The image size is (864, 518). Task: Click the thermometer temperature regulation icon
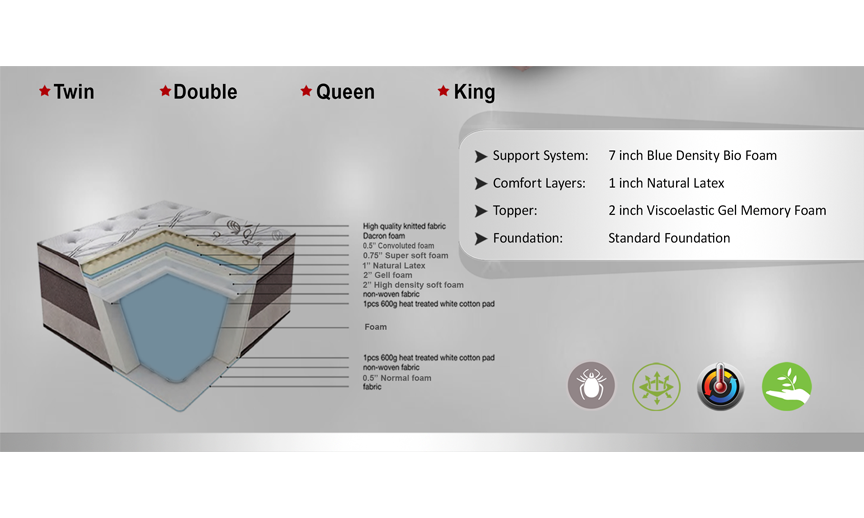pyautogui.click(x=721, y=386)
